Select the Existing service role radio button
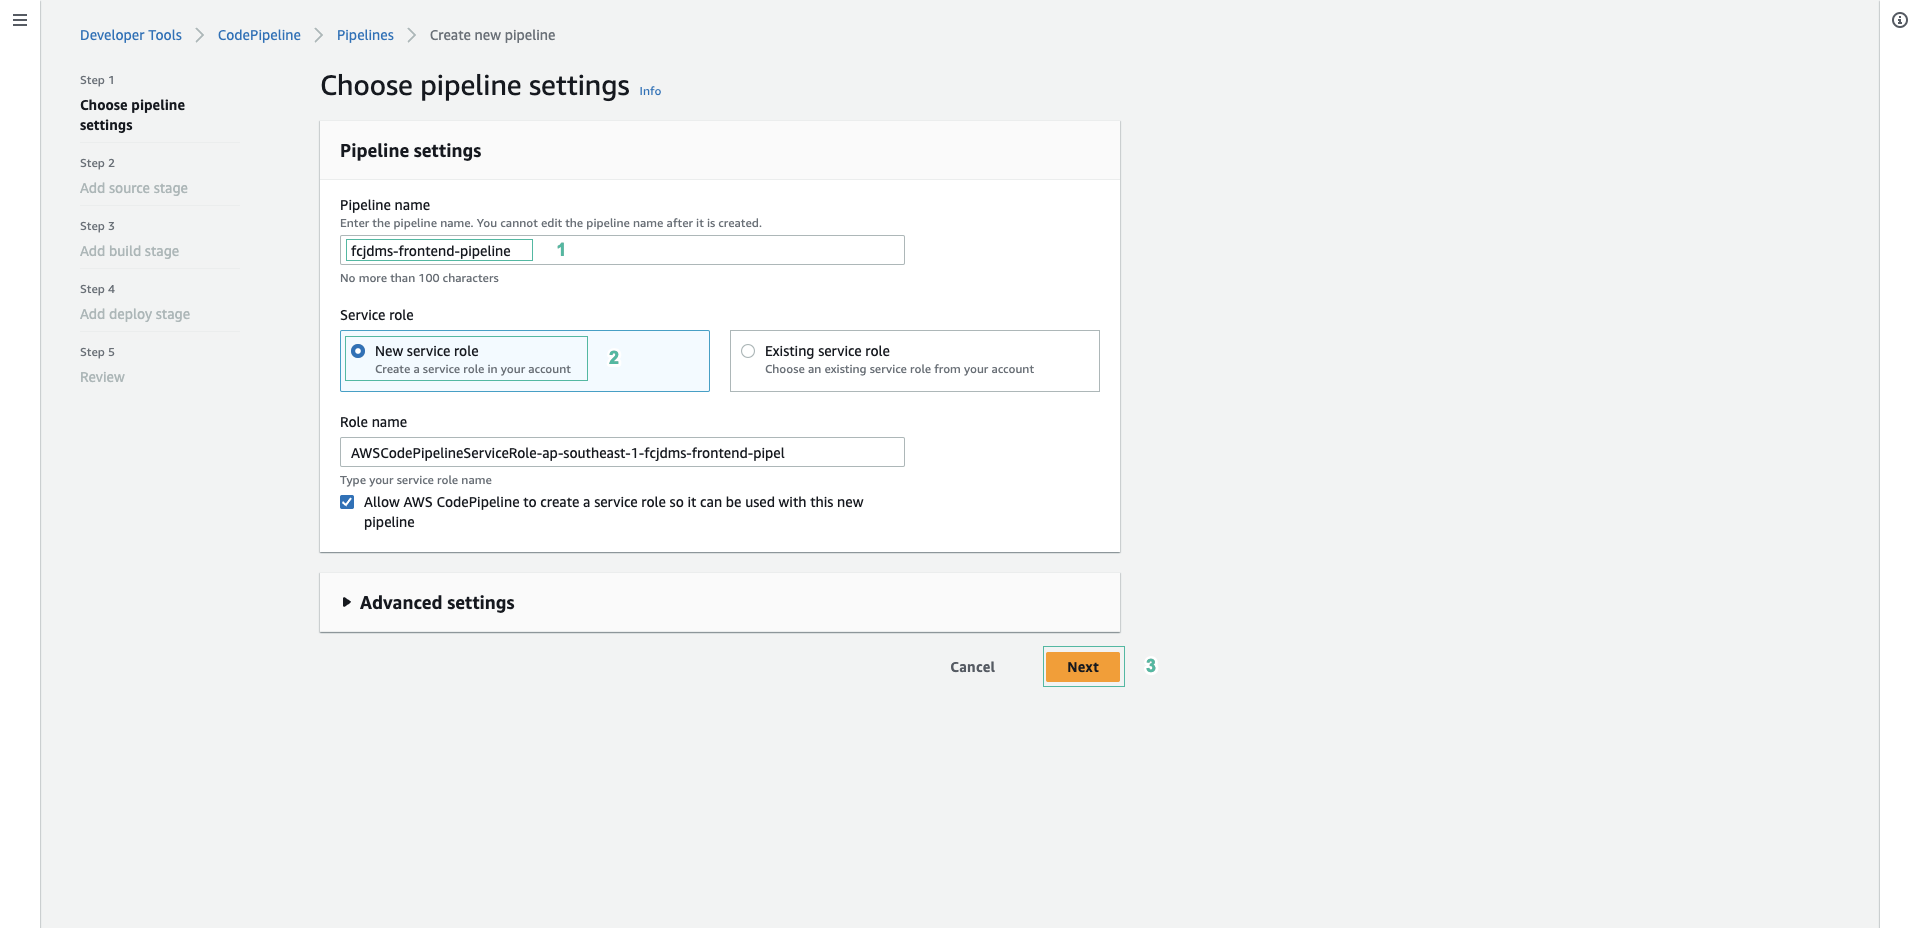Image resolution: width=1920 pixels, height=928 pixels. (x=748, y=351)
